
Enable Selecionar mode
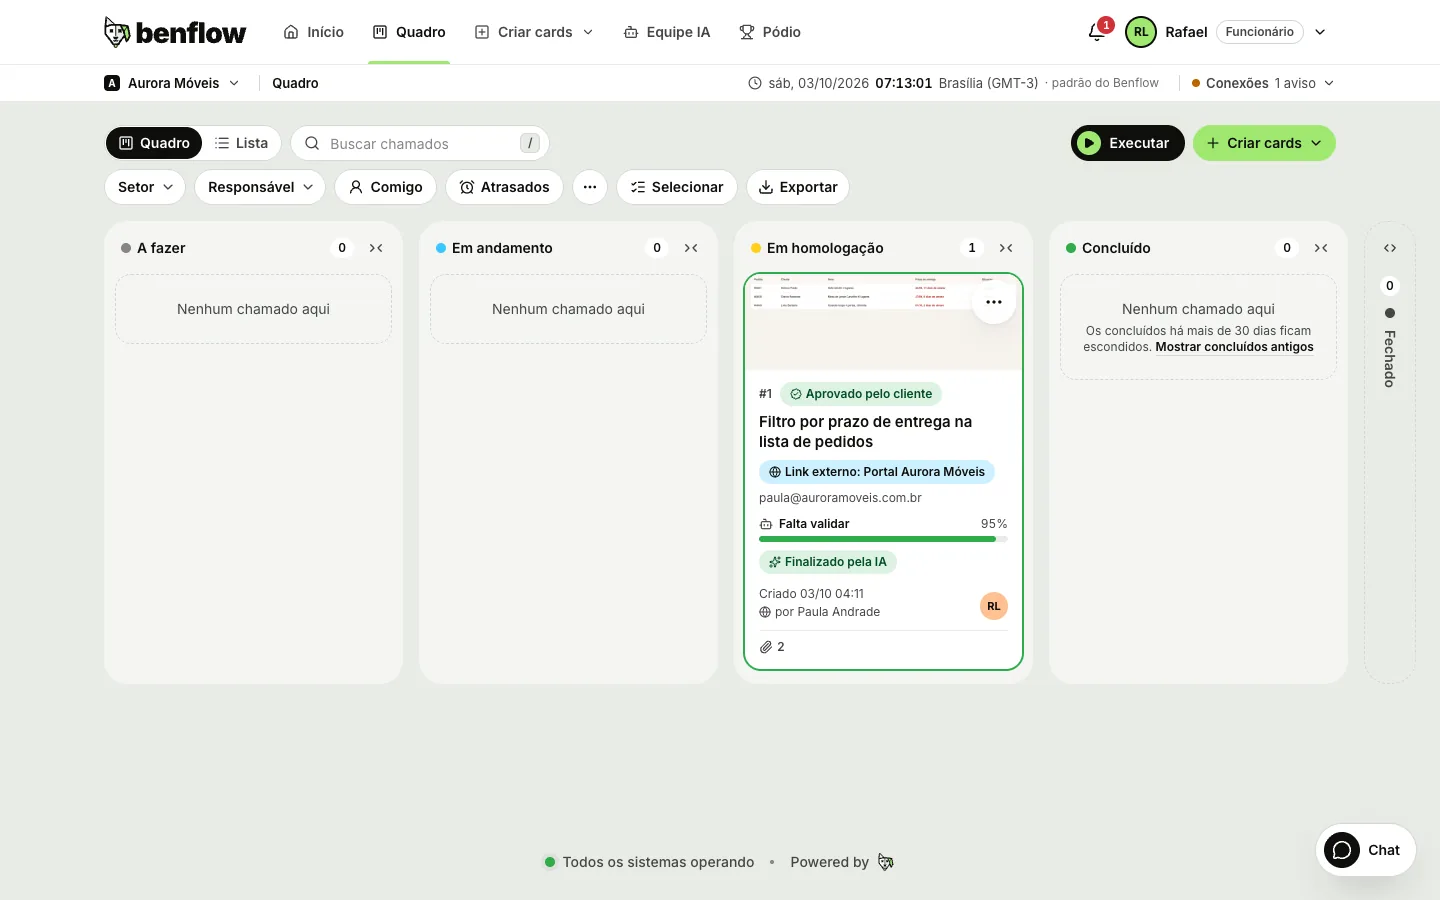click(677, 187)
